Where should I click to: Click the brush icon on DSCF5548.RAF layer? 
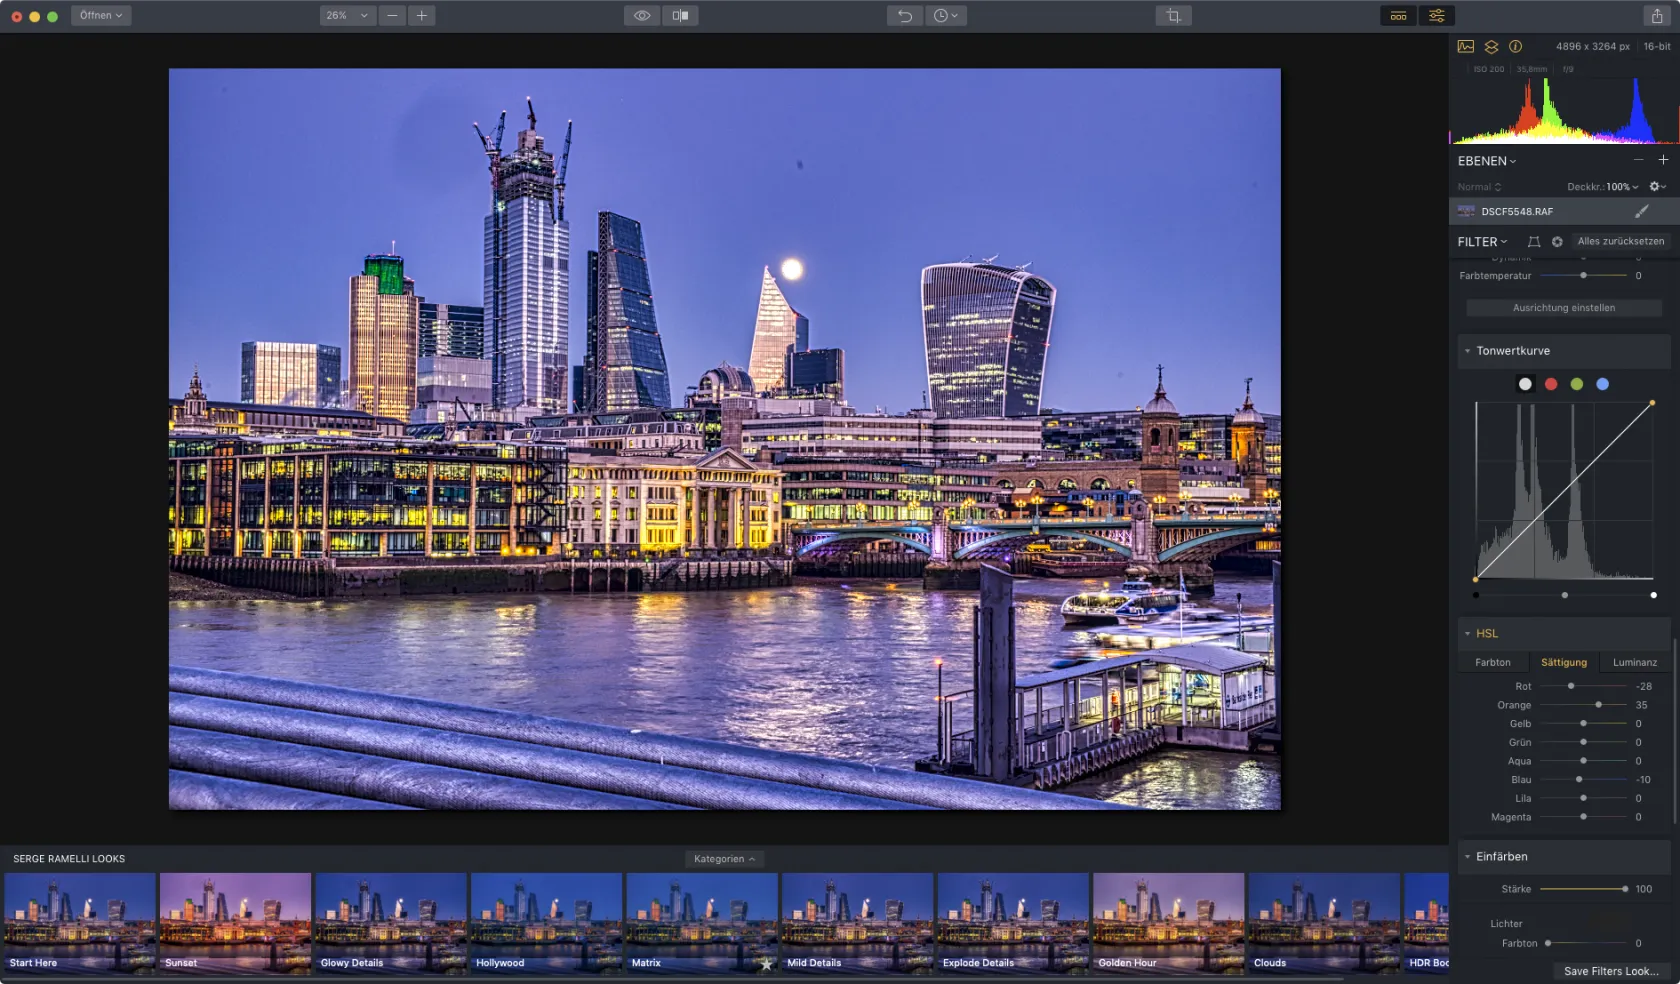(x=1641, y=212)
